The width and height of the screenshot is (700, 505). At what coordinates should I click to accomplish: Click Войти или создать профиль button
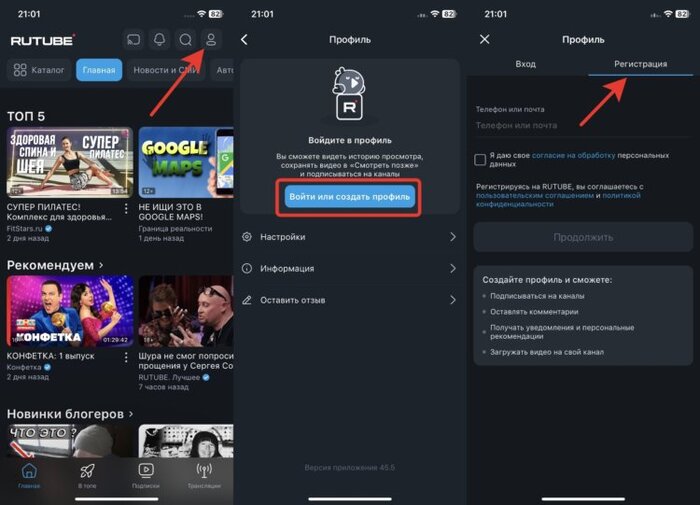coord(350,196)
